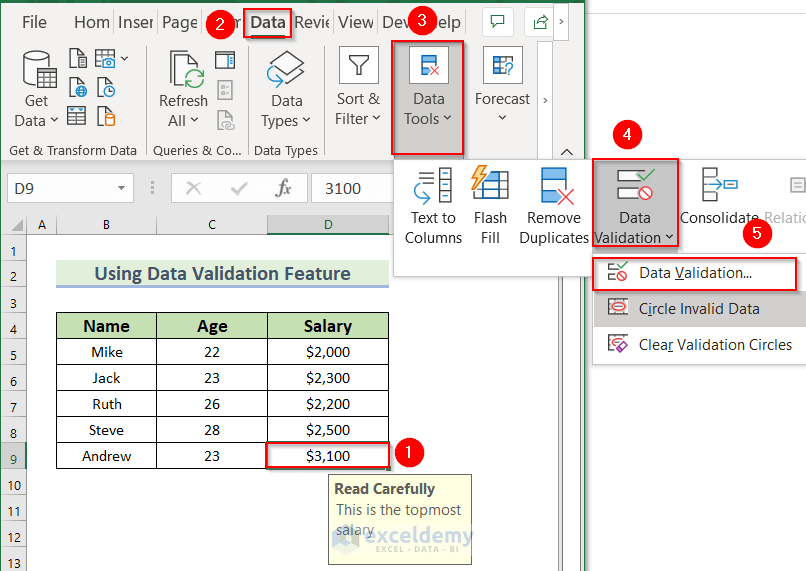Select the Name header cell

[x=106, y=326]
